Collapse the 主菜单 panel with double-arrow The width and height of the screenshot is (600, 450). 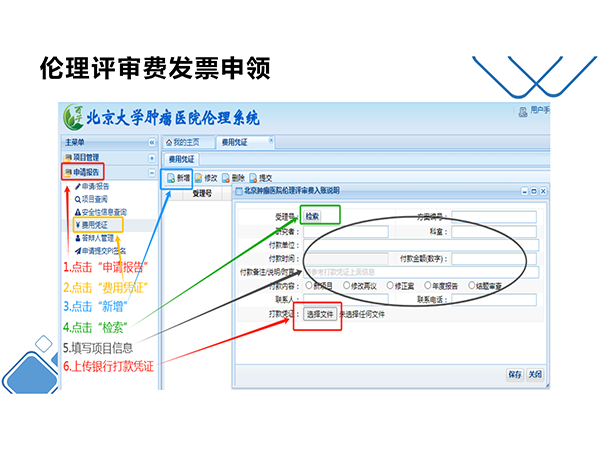[x=152, y=142]
